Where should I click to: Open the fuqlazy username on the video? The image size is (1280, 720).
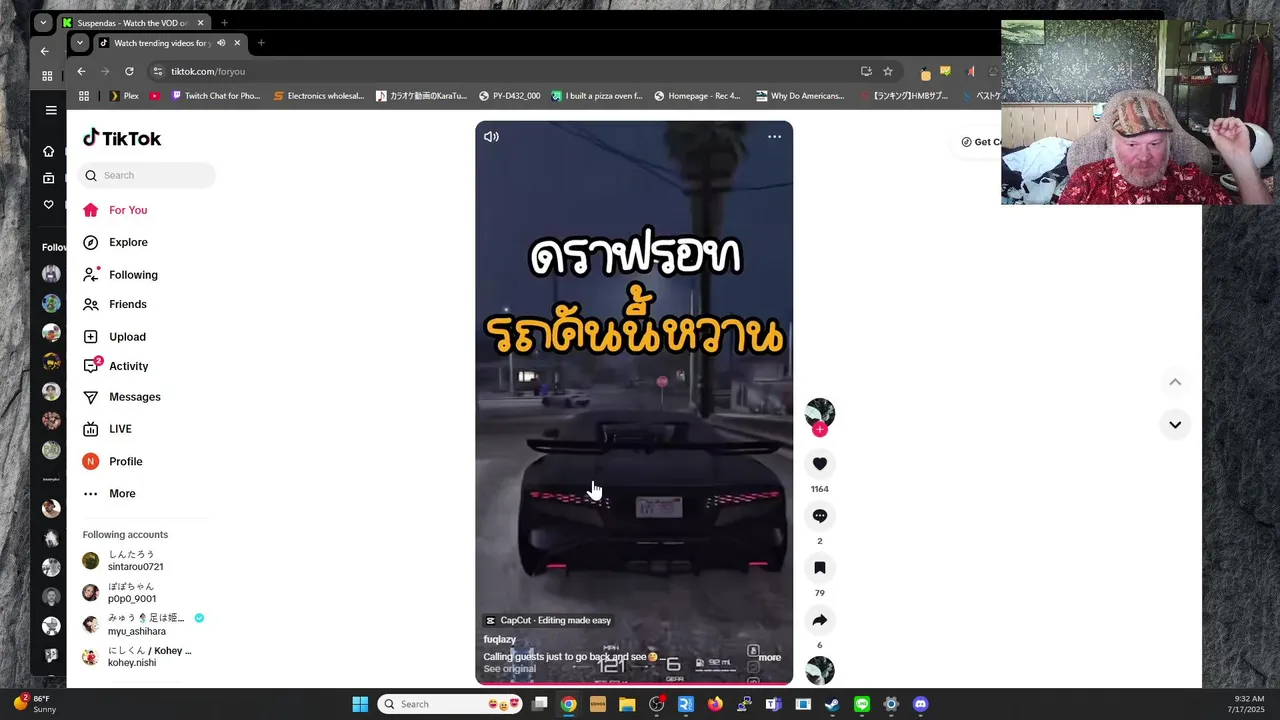coord(499,639)
